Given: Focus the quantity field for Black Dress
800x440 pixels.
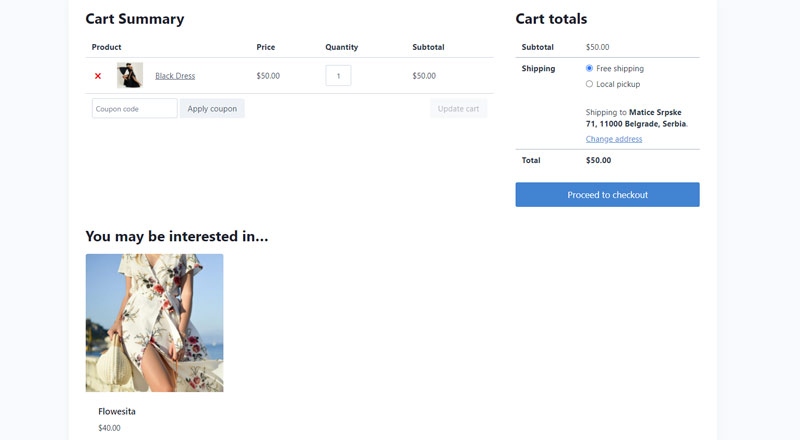Looking at the screenshot, I should (338, 76).
